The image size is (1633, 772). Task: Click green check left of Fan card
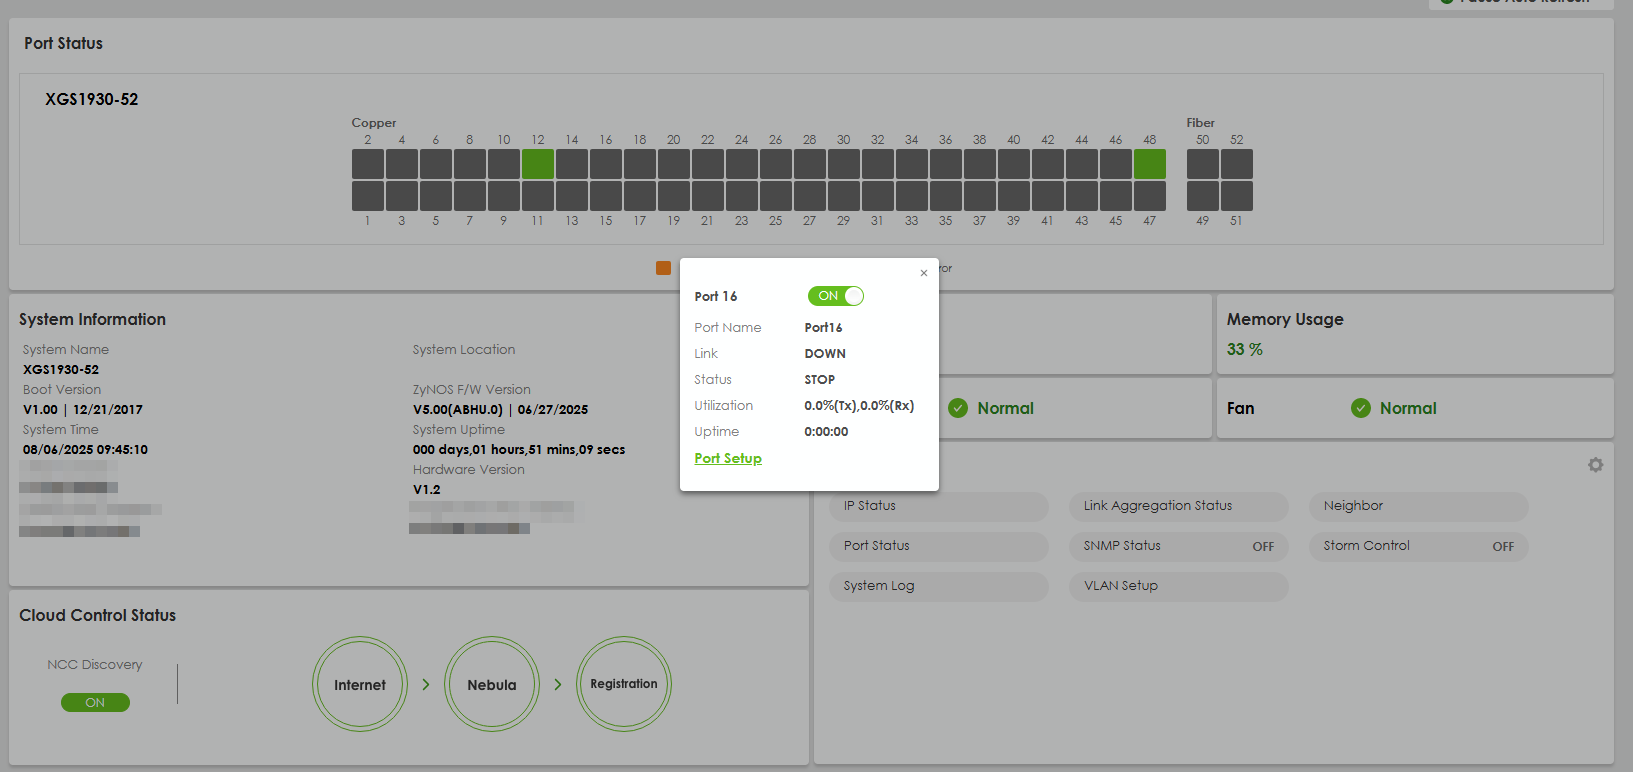pos(958,408)
